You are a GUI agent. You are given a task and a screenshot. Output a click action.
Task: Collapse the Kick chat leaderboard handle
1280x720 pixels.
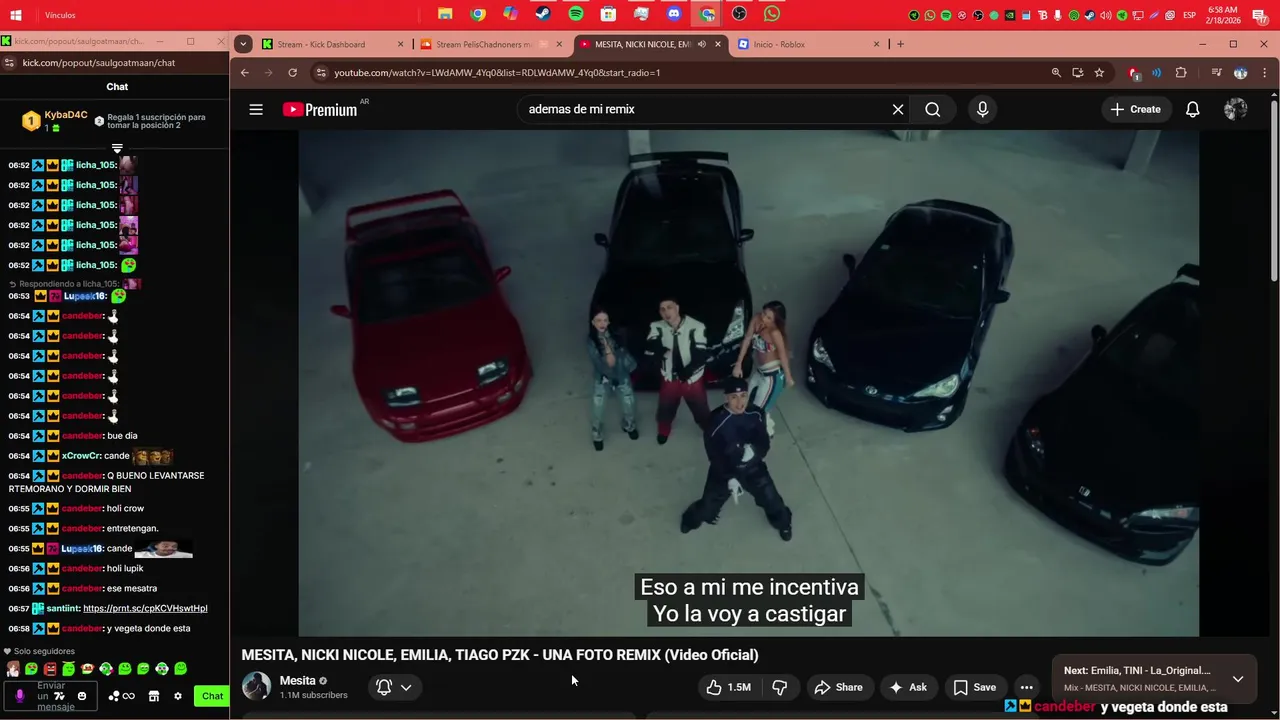[117, 149]
